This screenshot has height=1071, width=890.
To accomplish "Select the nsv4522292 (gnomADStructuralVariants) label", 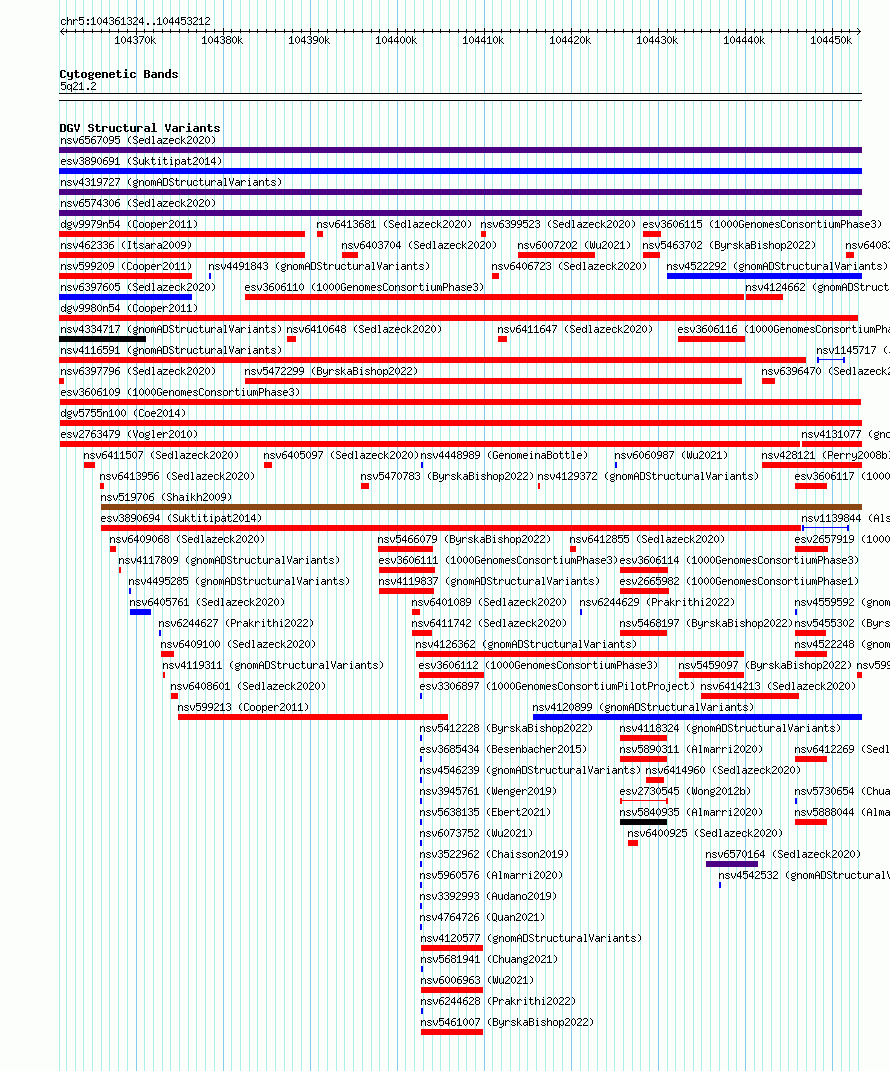I will coord(777,266).
